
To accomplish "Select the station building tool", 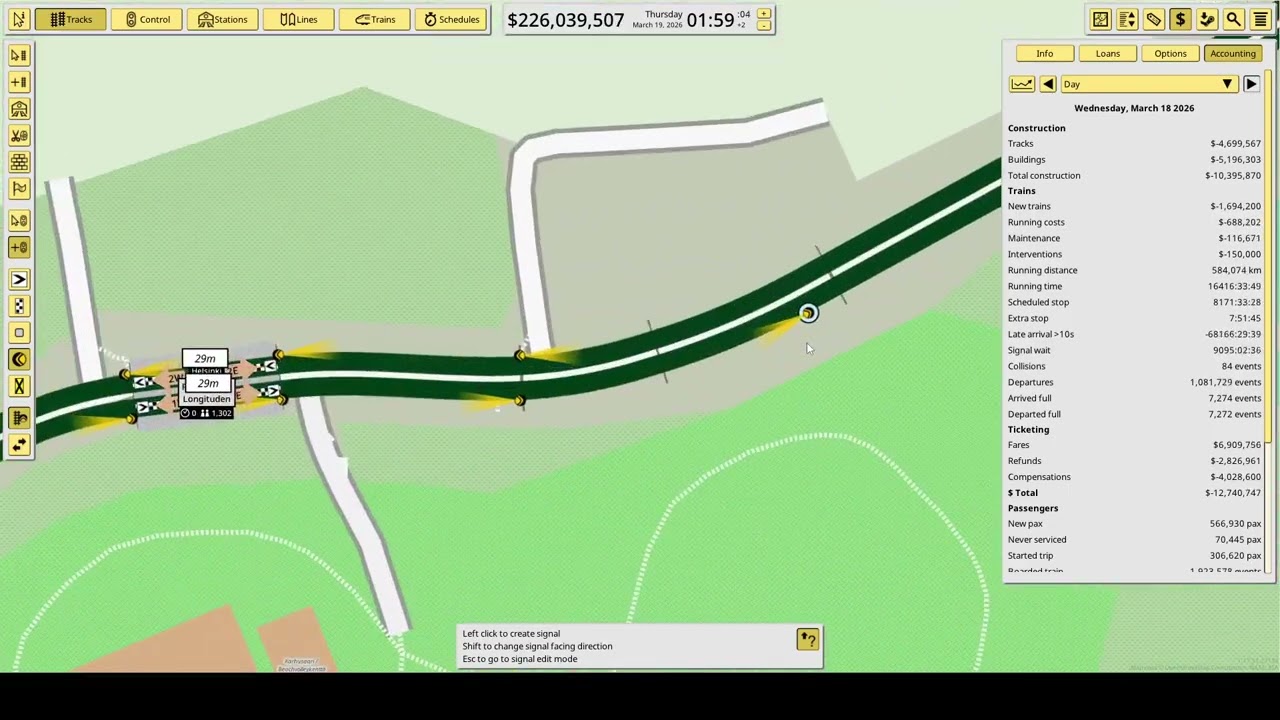I will [x=19, y=109].
